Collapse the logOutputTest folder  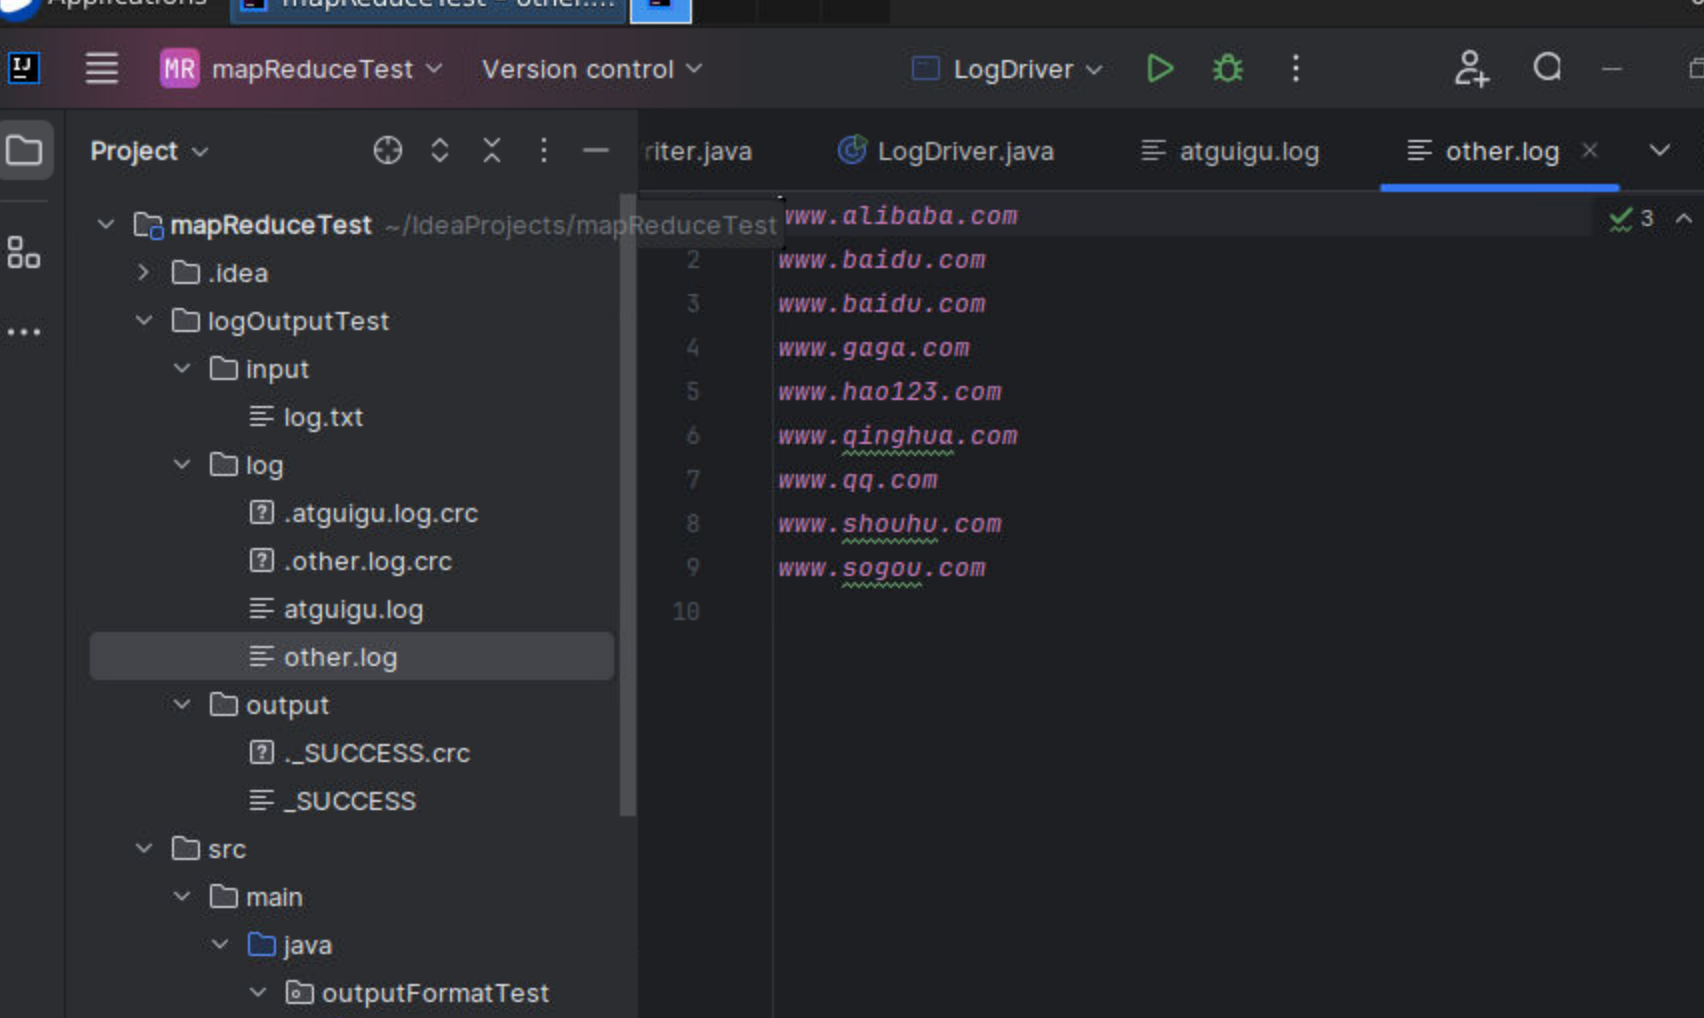143,320
